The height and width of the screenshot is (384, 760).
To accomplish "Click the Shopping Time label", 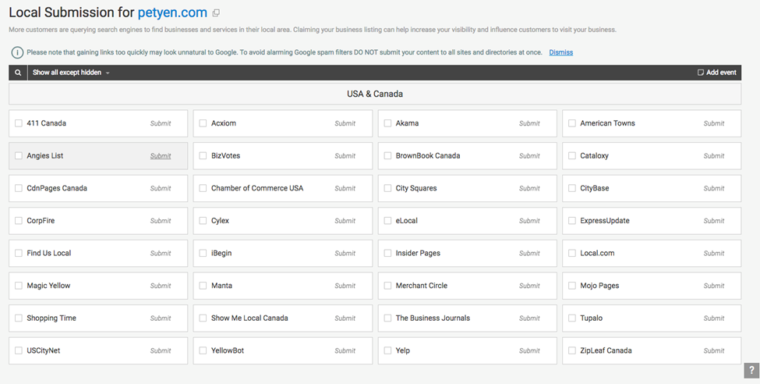I will 51,318.
